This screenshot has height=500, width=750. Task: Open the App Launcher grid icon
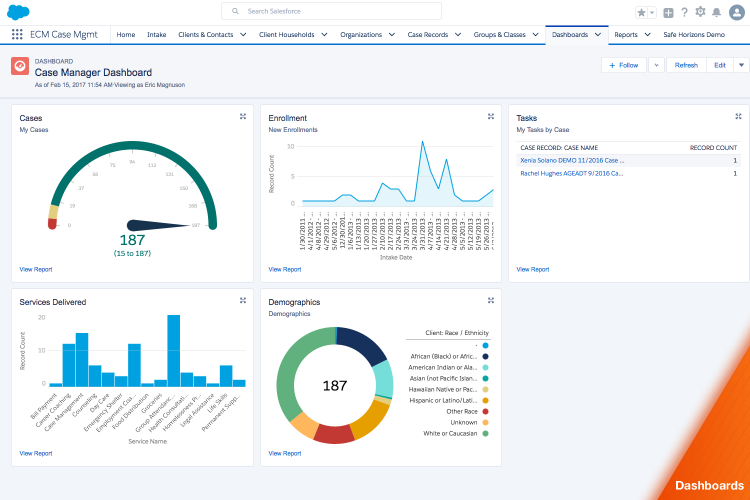click(17, 34)
